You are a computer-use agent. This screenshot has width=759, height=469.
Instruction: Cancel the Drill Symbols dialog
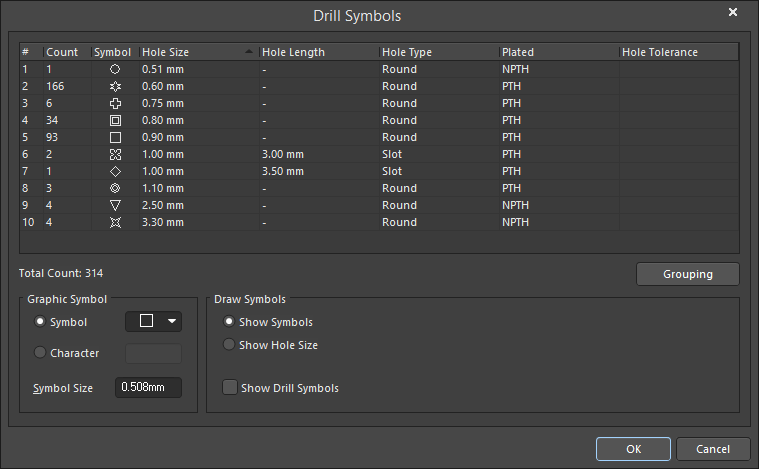point(713,449)
